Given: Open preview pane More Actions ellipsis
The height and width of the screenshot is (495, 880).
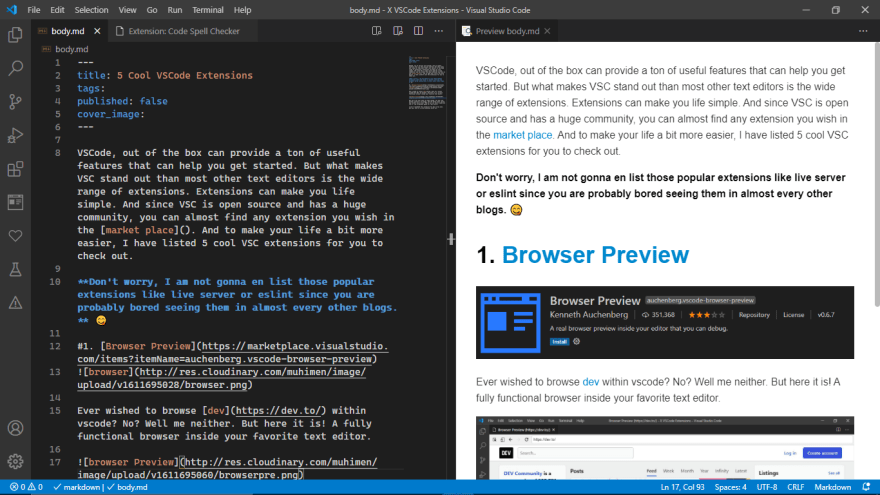Looking at the screenshot, I should coord(863,31).
